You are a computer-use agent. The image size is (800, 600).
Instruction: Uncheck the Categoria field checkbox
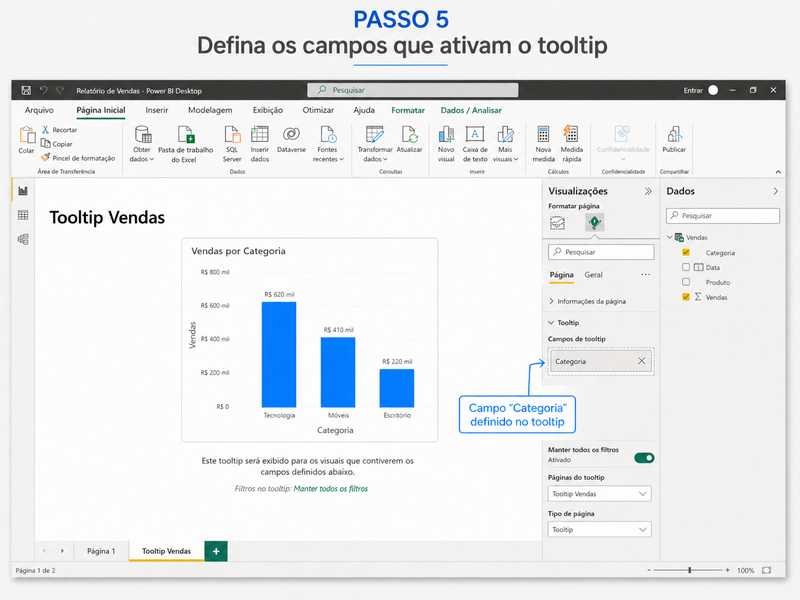coord(686,252)
